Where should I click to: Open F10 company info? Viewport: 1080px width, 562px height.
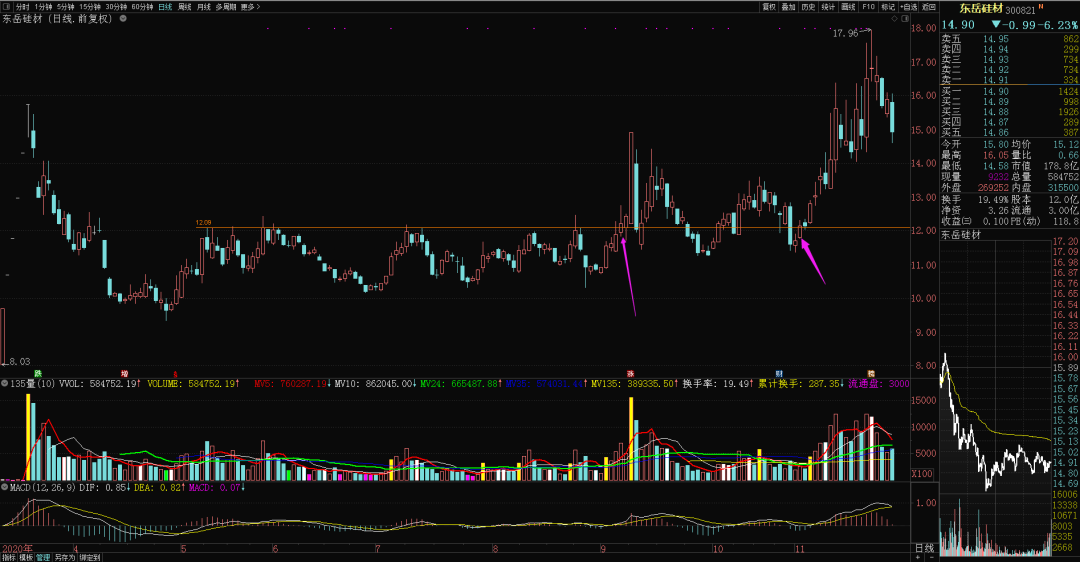tap(869, 6)
